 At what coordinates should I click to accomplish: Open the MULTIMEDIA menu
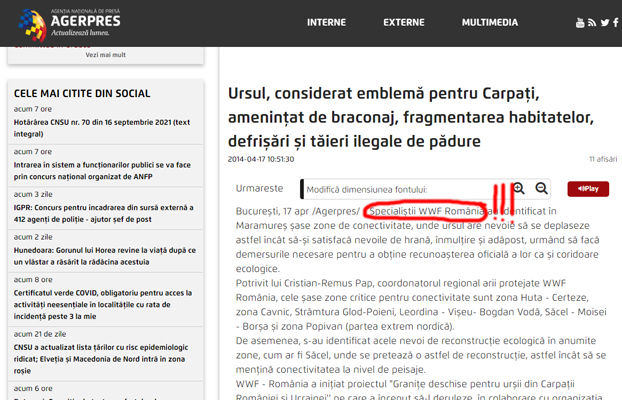[490, 22]
